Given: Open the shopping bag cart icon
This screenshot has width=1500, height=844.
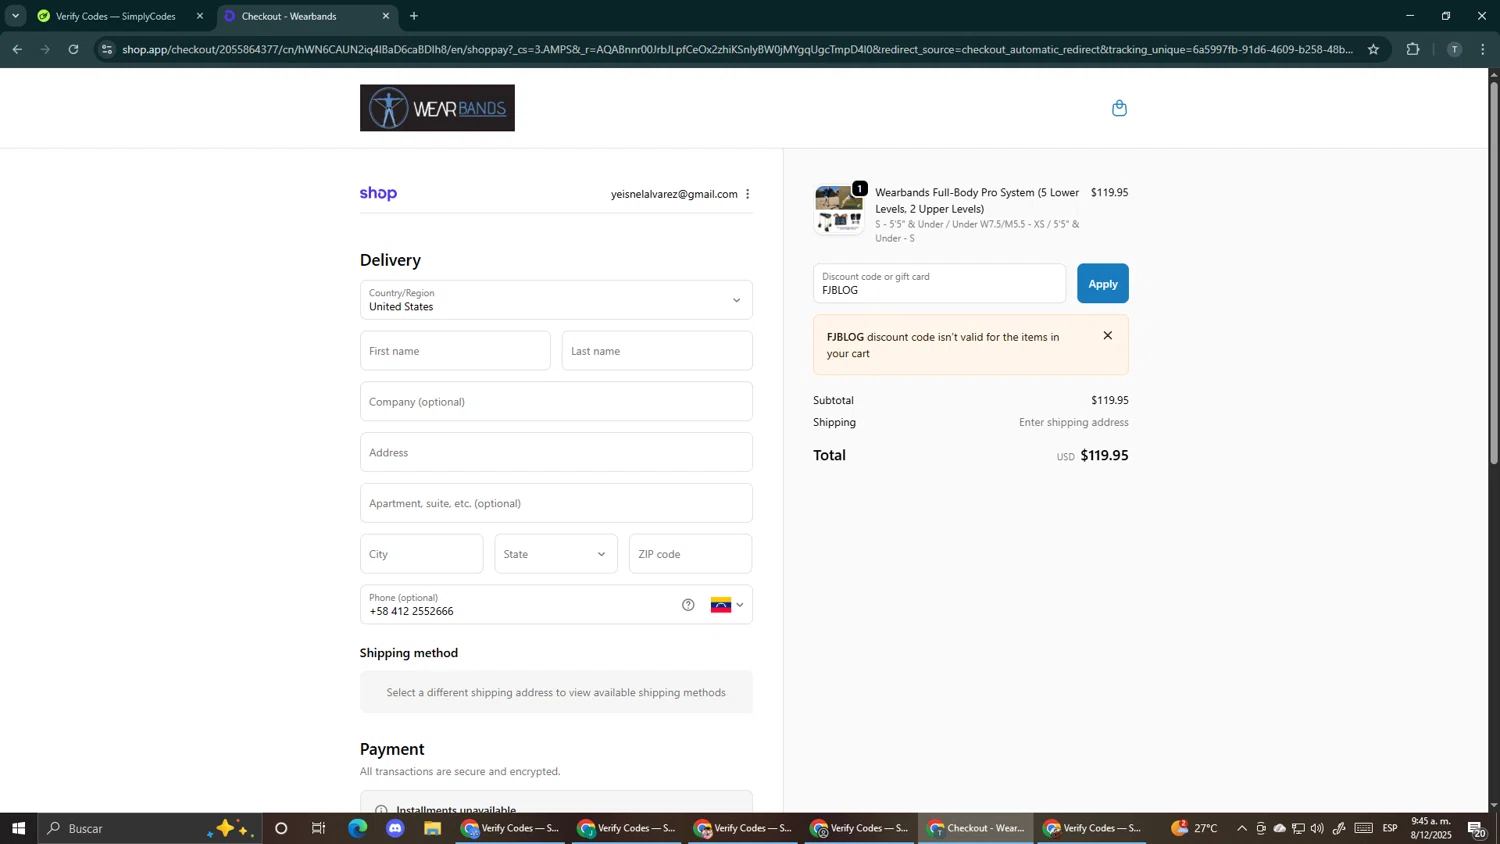Looking at the screenshot, I should pos(1119,108).
